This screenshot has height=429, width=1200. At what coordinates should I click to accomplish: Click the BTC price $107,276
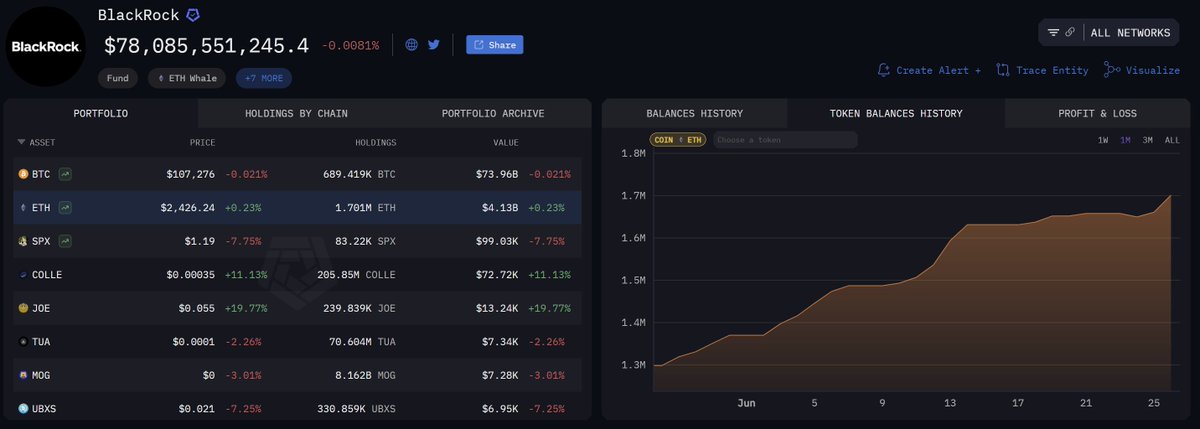[191, 174]
